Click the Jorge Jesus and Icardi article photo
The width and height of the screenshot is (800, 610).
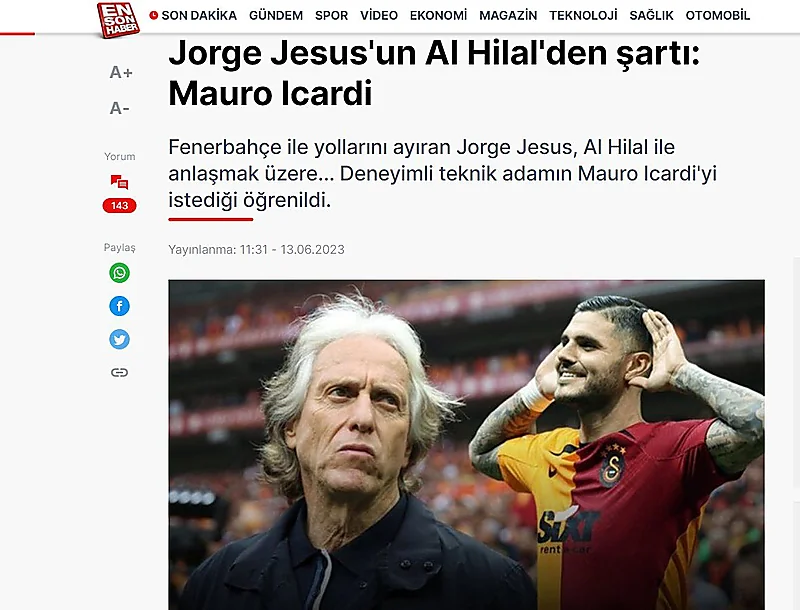(466, 444)
